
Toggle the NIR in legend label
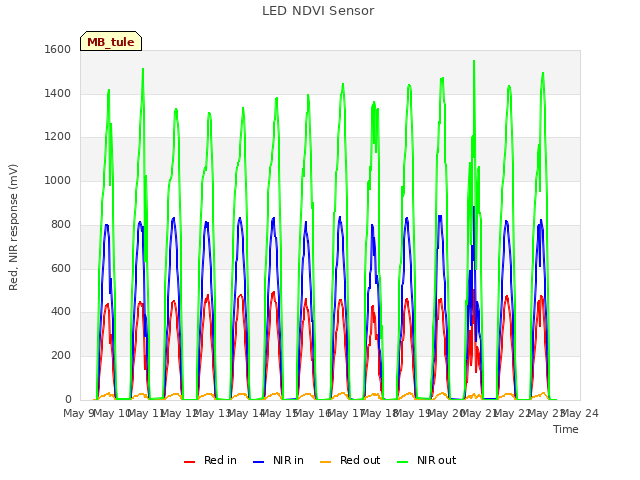tap(288, 460)
